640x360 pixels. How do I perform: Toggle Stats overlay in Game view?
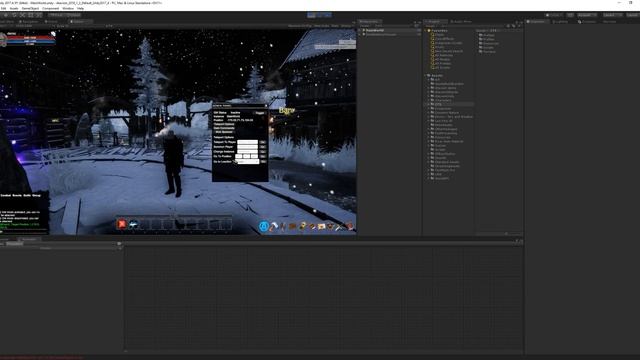tap(335, 26)
